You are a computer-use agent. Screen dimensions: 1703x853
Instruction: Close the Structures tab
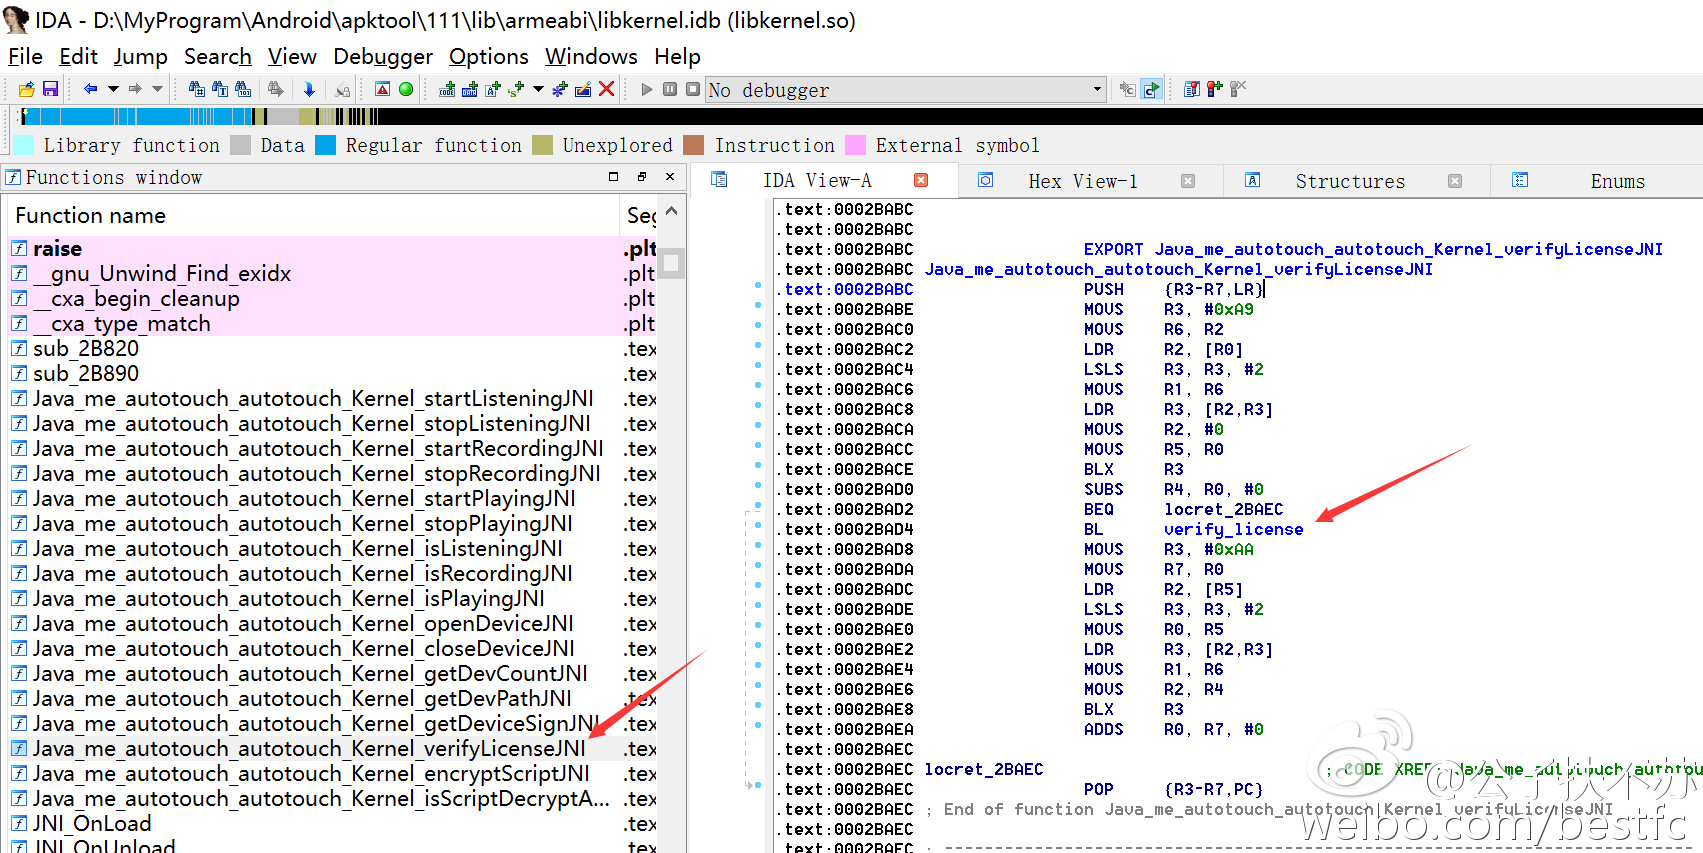pyautogui.click(x=1455, y=181)
